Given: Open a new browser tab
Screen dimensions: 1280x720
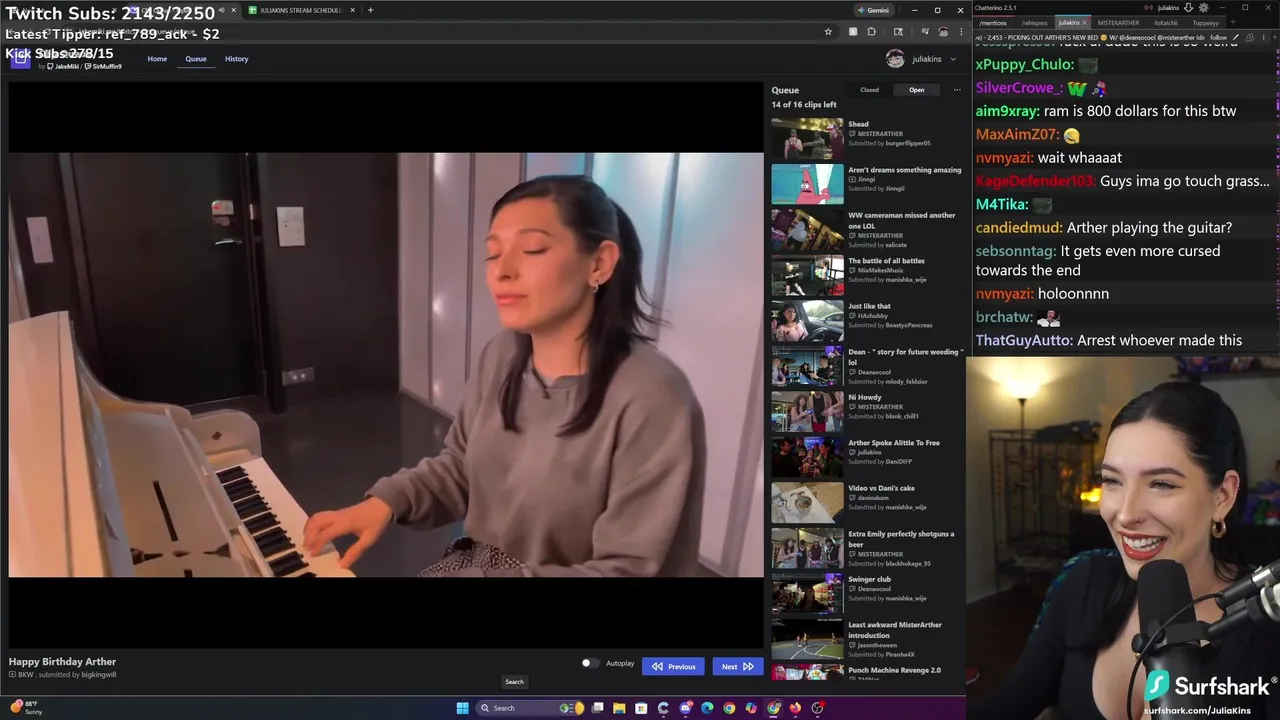Looking at the screenshot, I should (370, 10).
